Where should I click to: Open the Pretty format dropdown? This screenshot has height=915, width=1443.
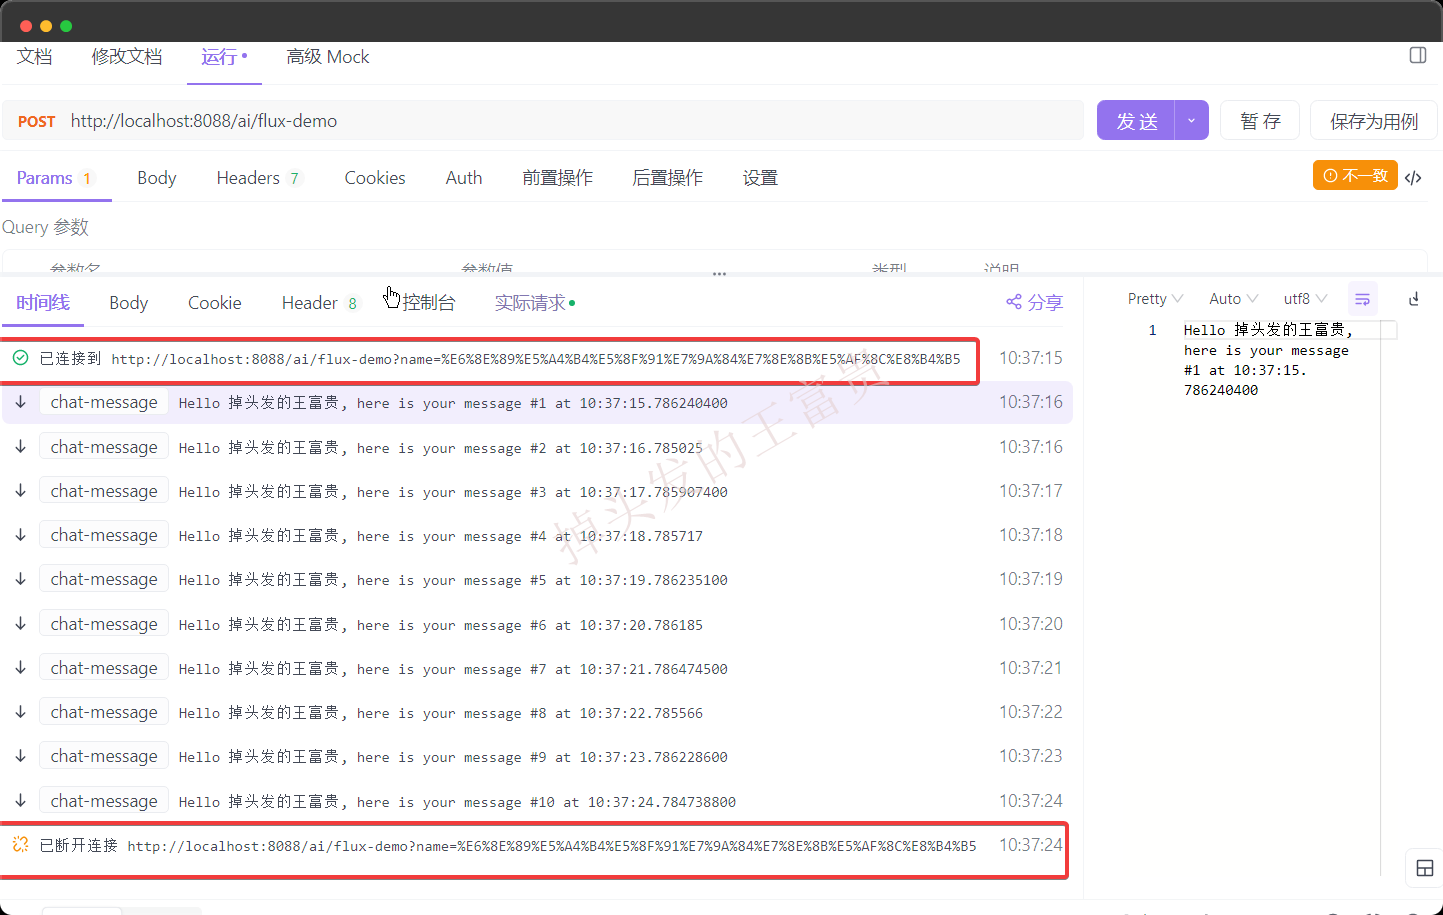click(x=1155, y=299)
